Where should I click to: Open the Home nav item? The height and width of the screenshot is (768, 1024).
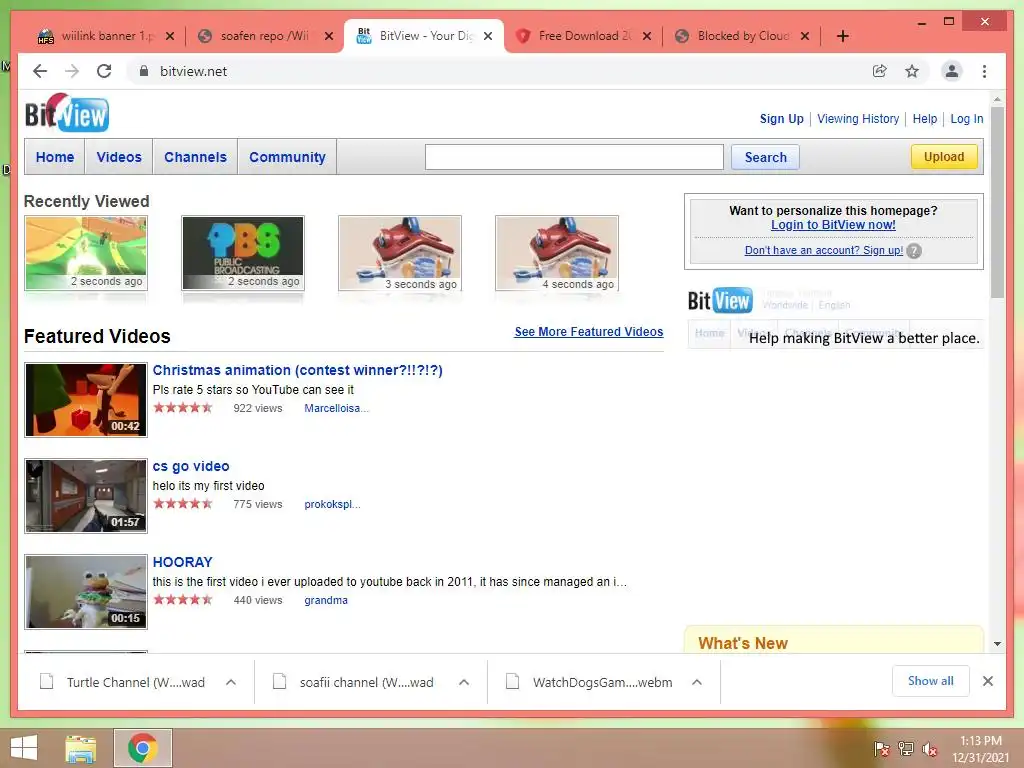(55, 157)
